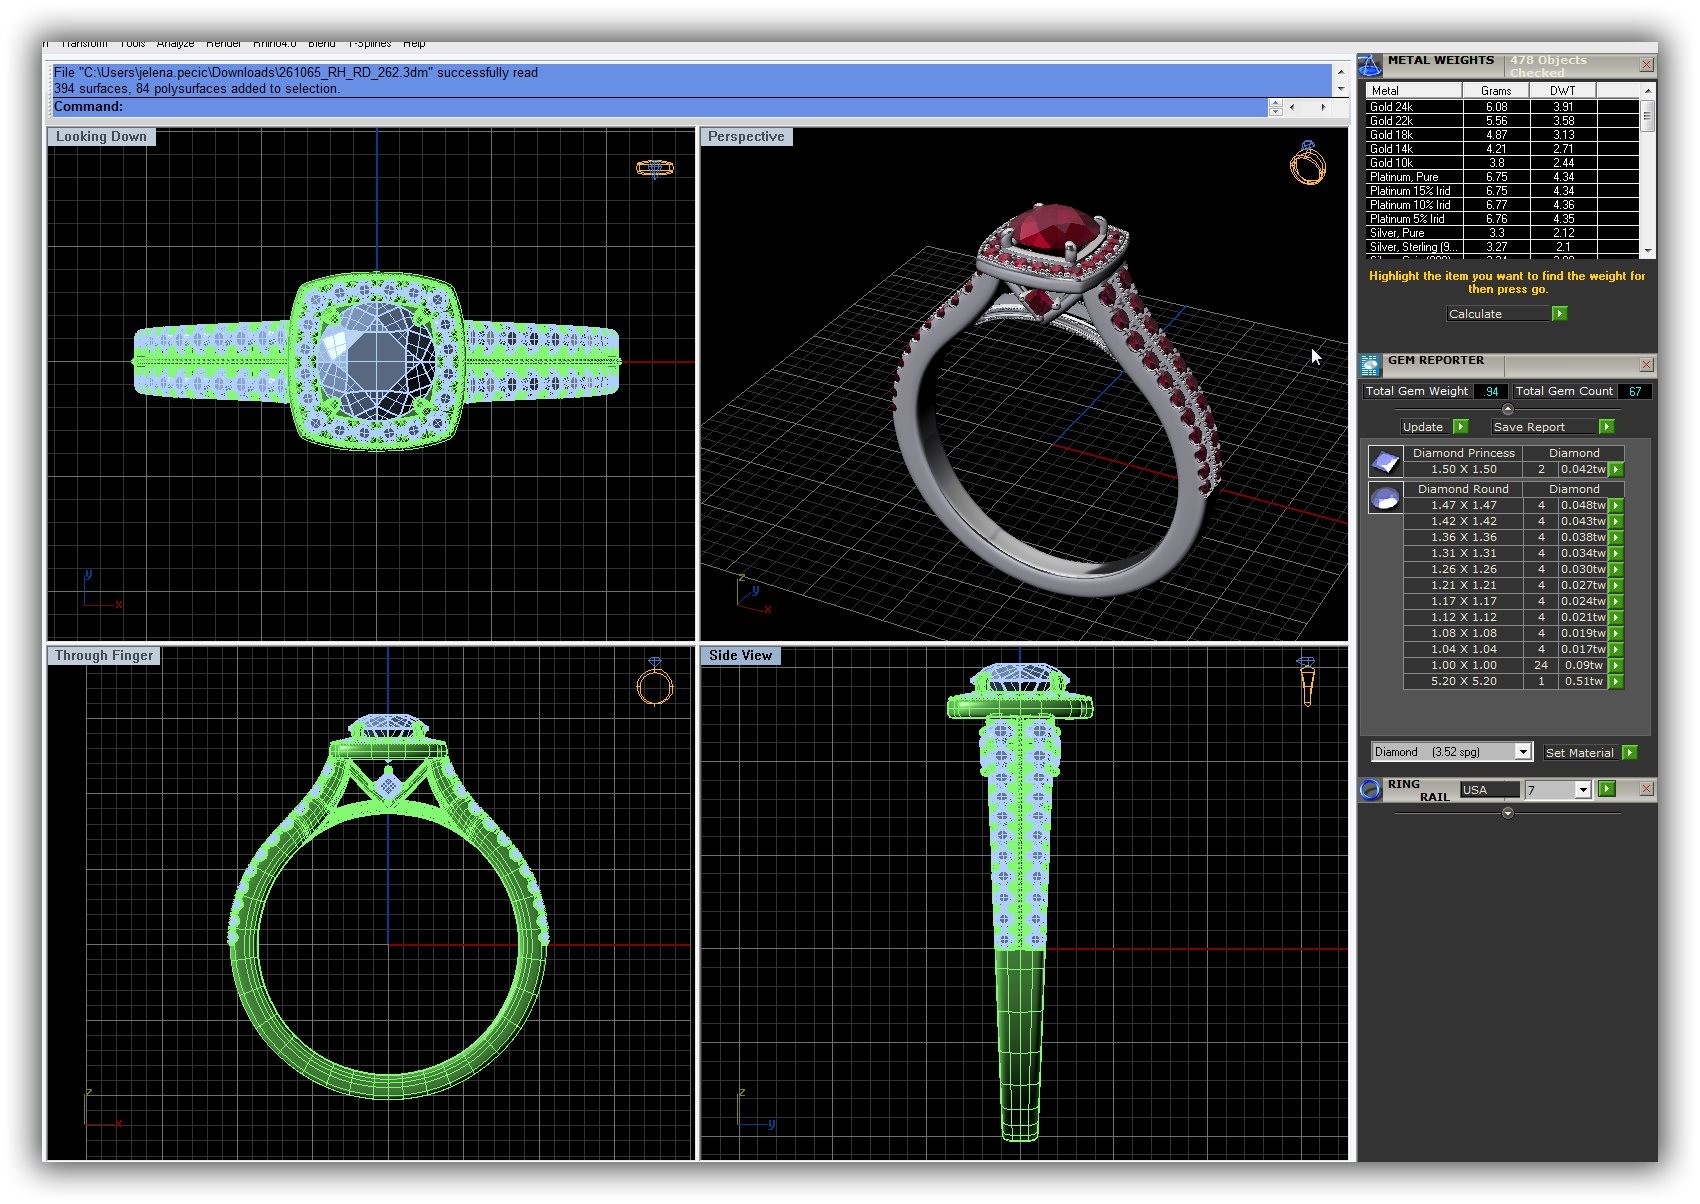
Task: Click the Update button
Action: (x=1423, y=427)
